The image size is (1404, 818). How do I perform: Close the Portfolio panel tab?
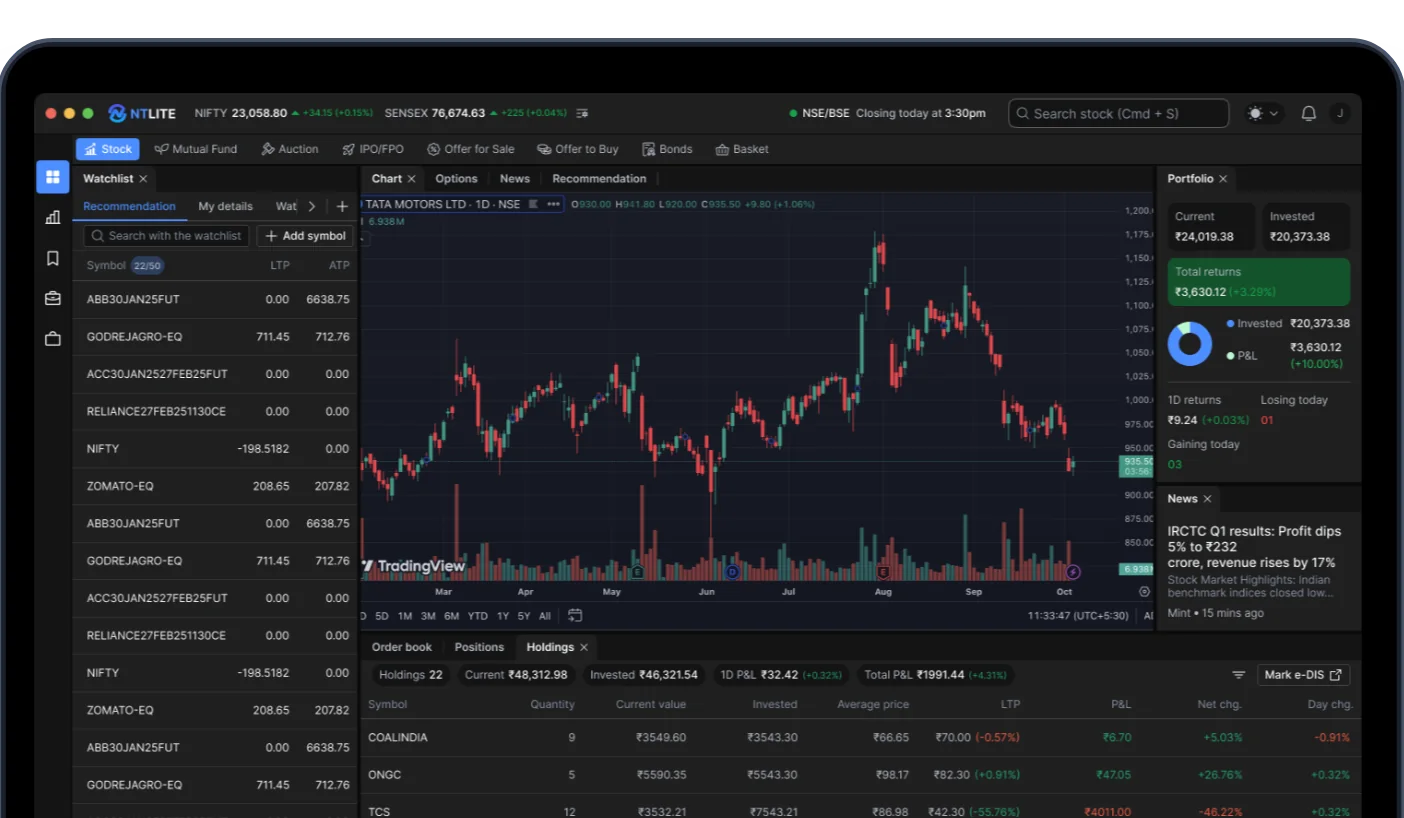[x=1223, y=179]
